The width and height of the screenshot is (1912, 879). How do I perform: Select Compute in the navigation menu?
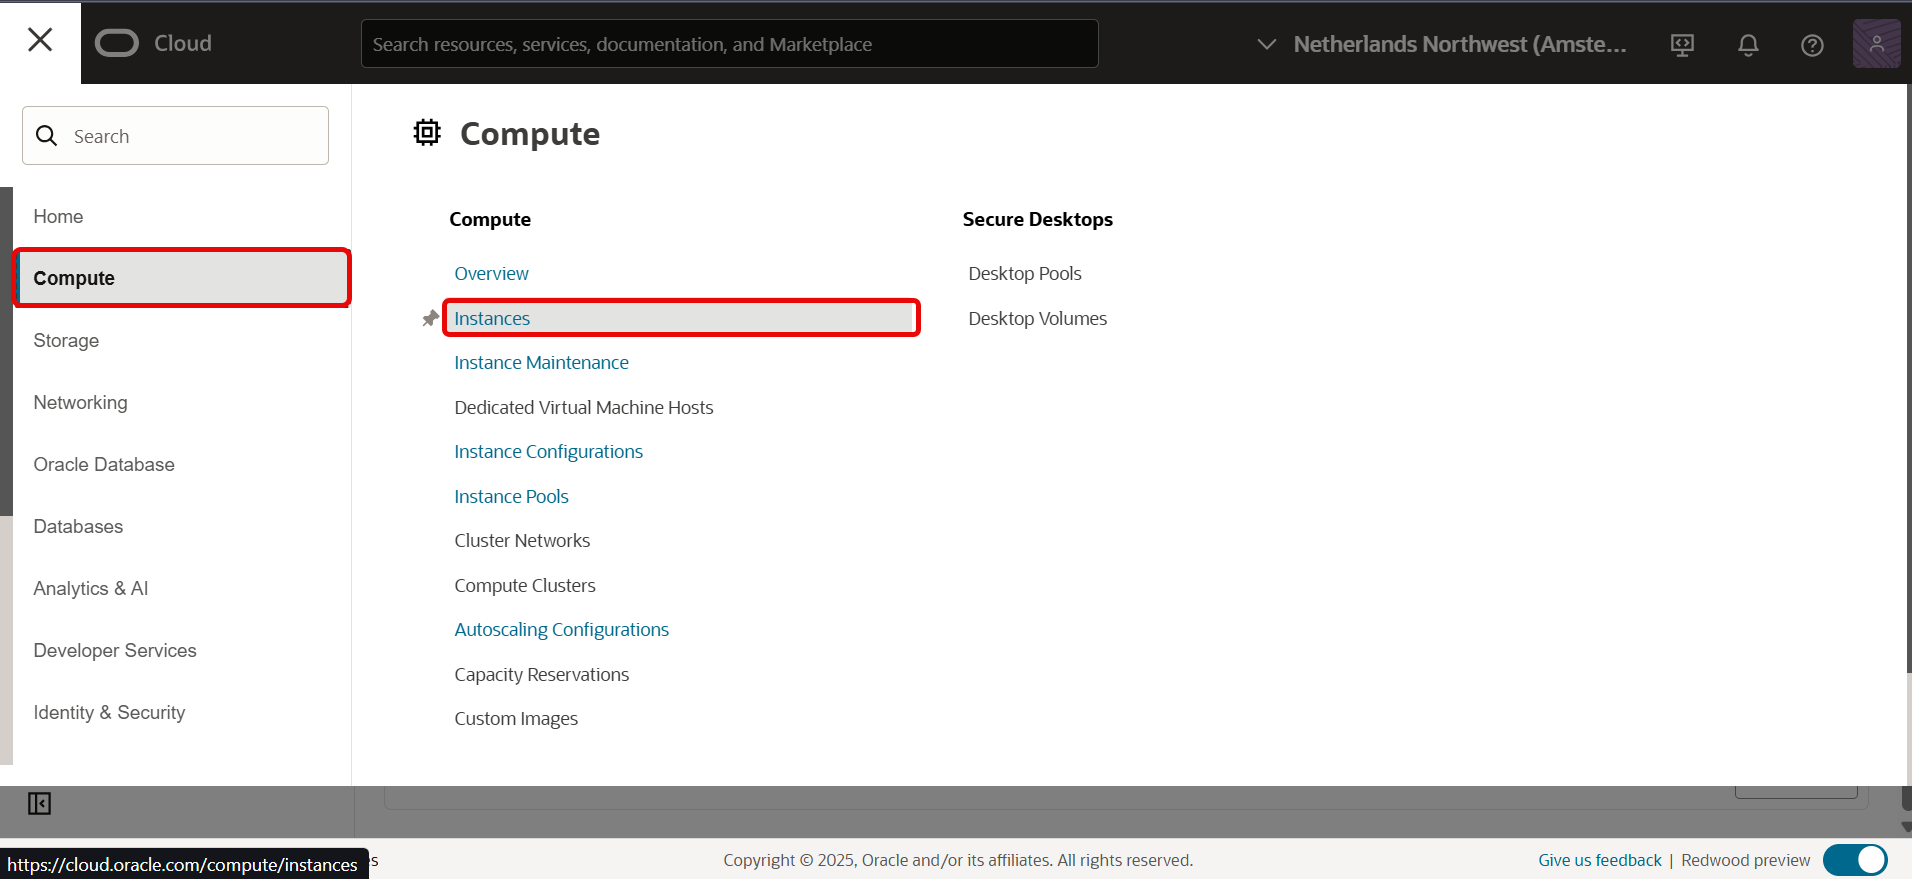182,278
